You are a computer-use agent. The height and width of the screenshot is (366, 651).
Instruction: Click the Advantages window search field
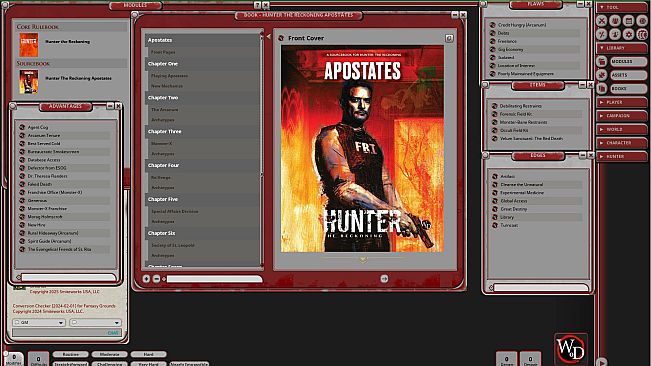69,277
